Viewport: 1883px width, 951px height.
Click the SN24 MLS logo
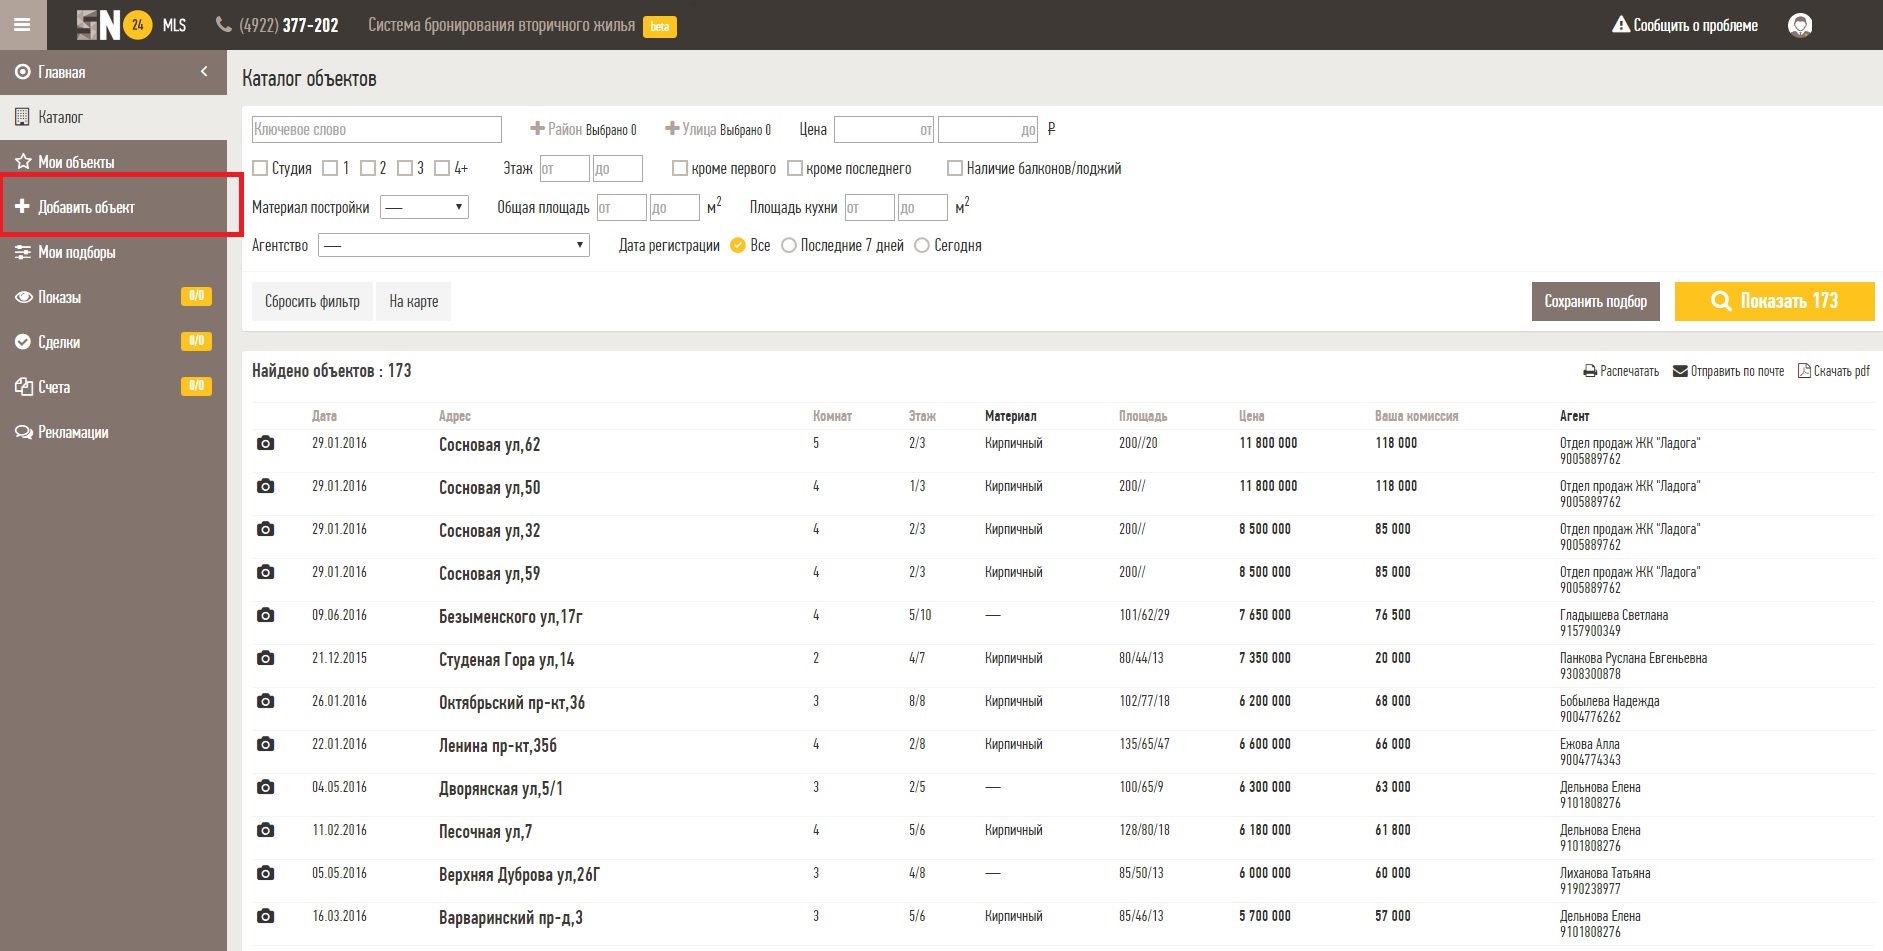click(132, 25)
